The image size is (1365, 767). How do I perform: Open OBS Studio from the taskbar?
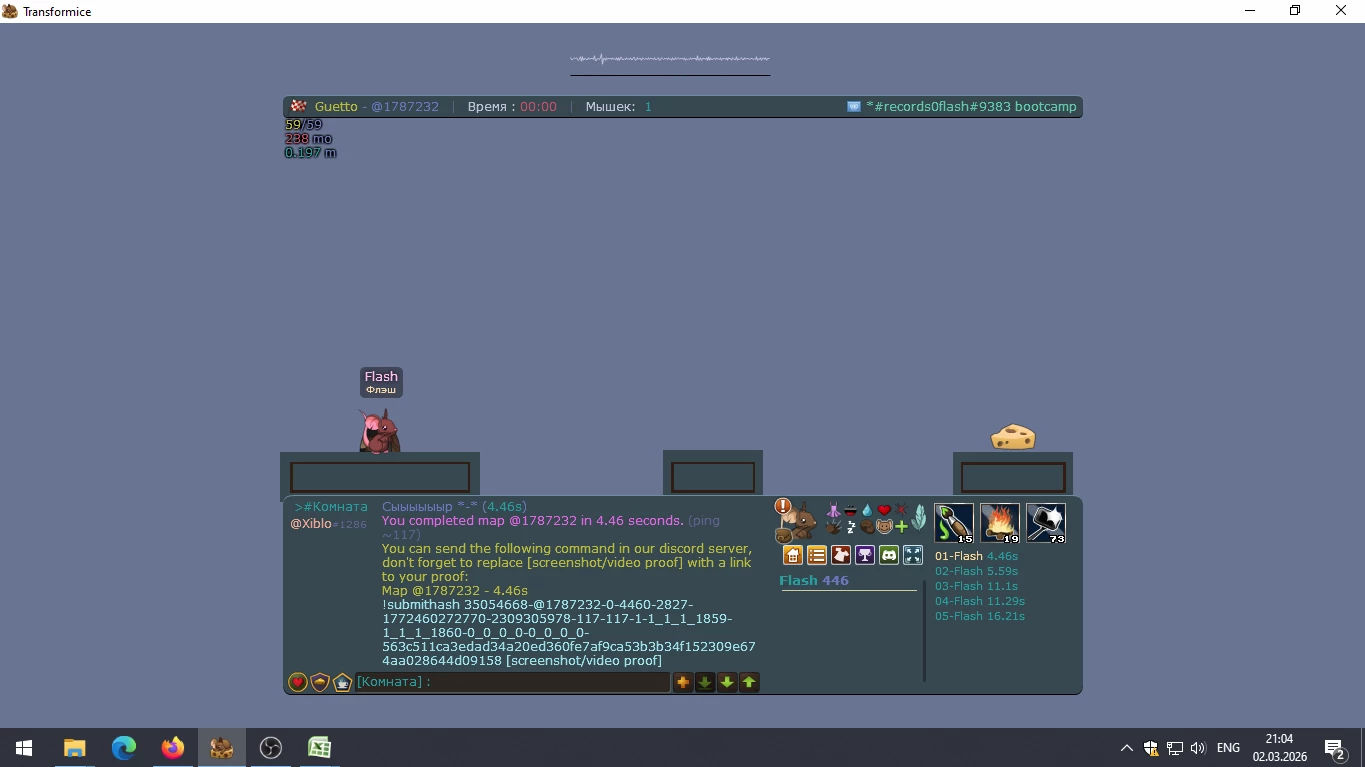pos(270,747)
